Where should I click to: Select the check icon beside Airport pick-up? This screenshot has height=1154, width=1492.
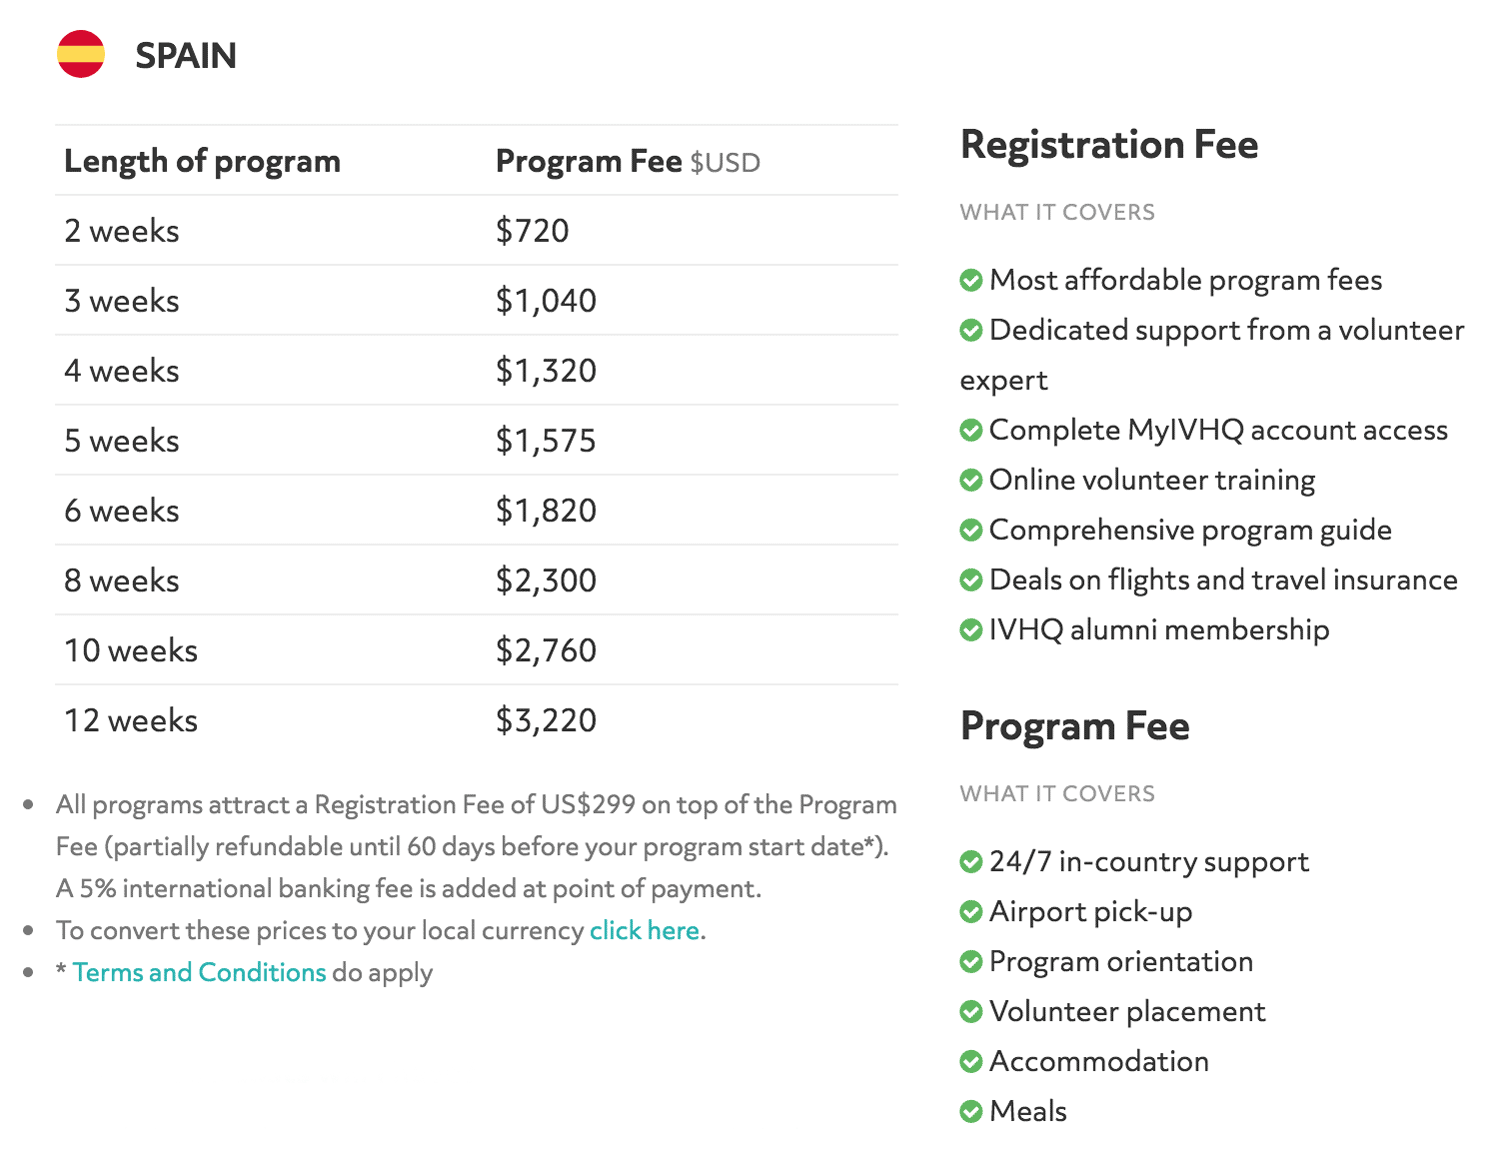[x=971, y=912]
